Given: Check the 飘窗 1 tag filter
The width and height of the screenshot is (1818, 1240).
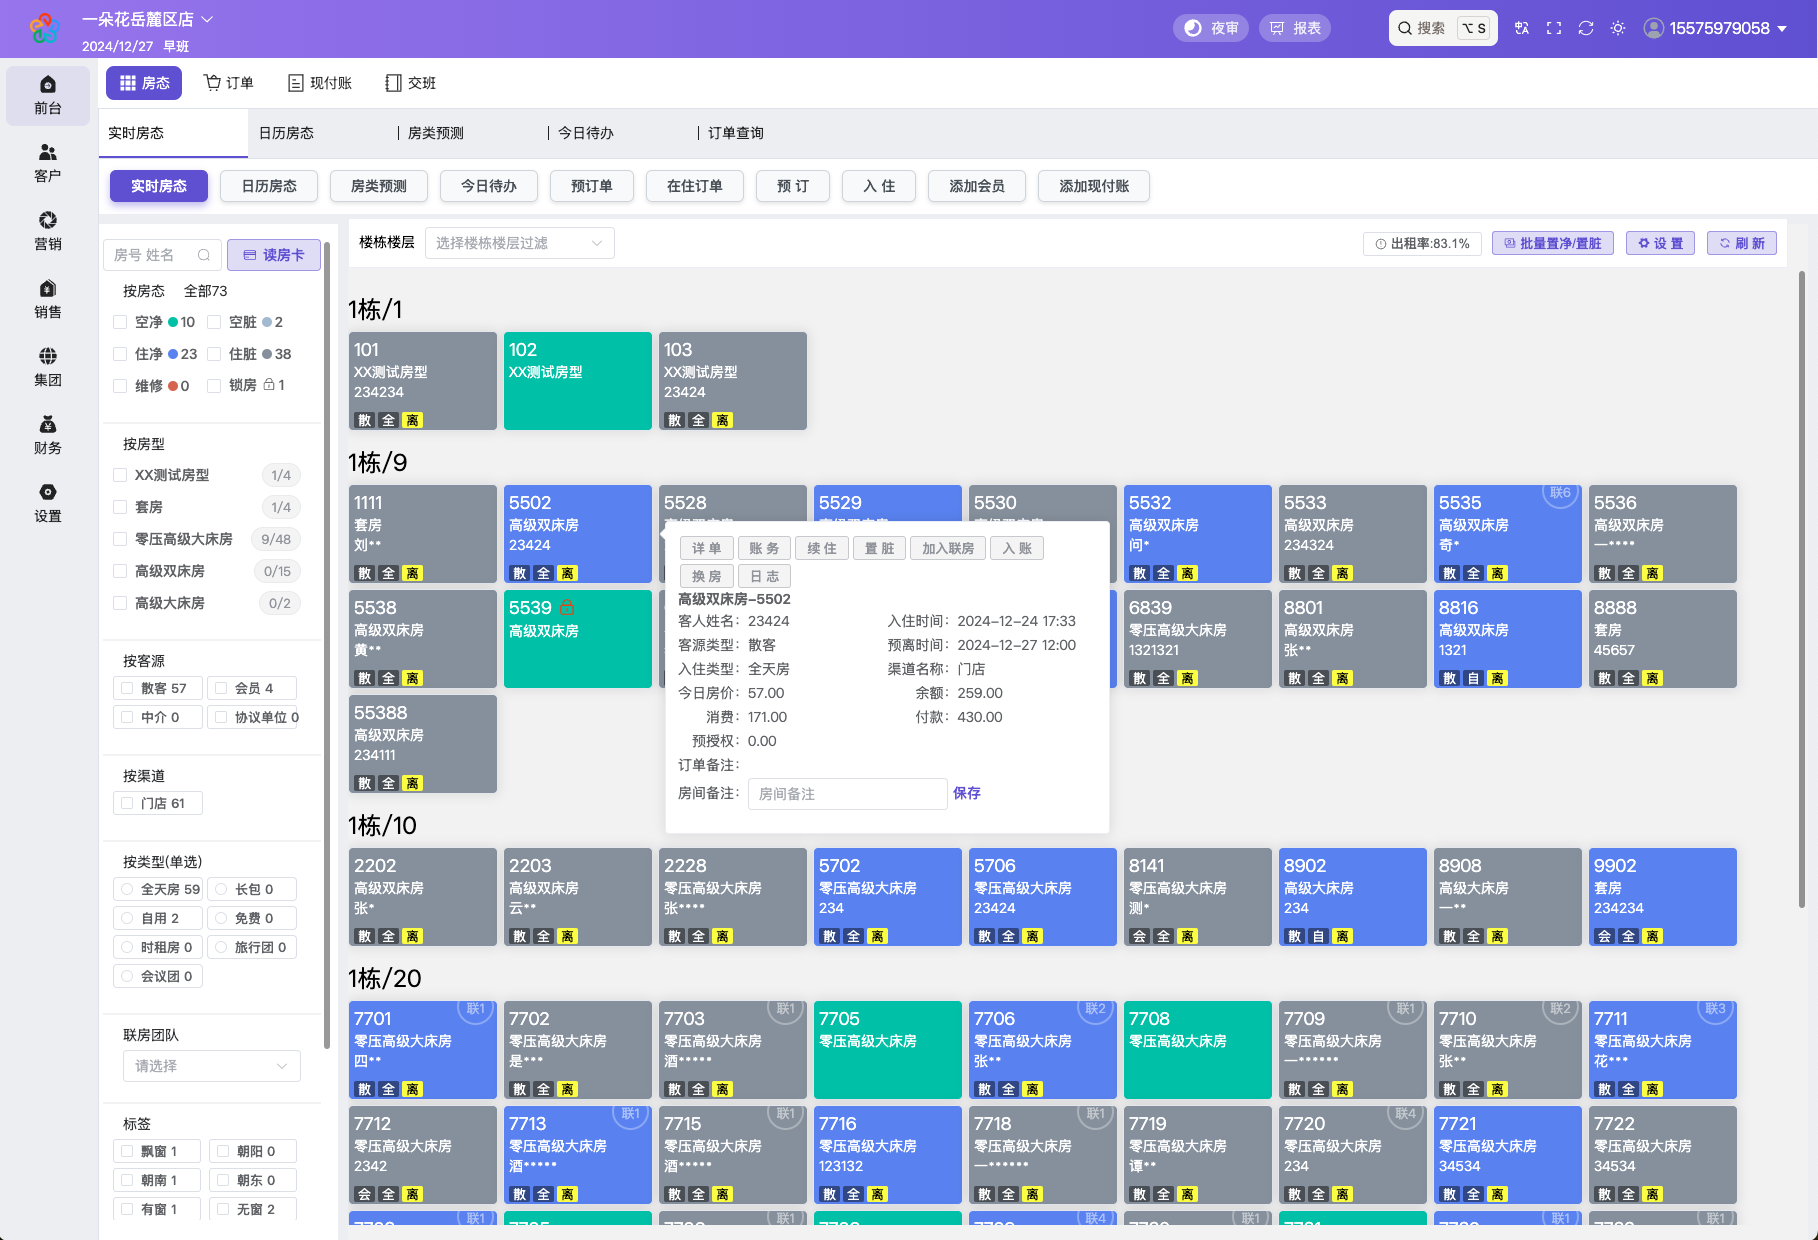Looking at the screenshot, I should (127, 1151).
